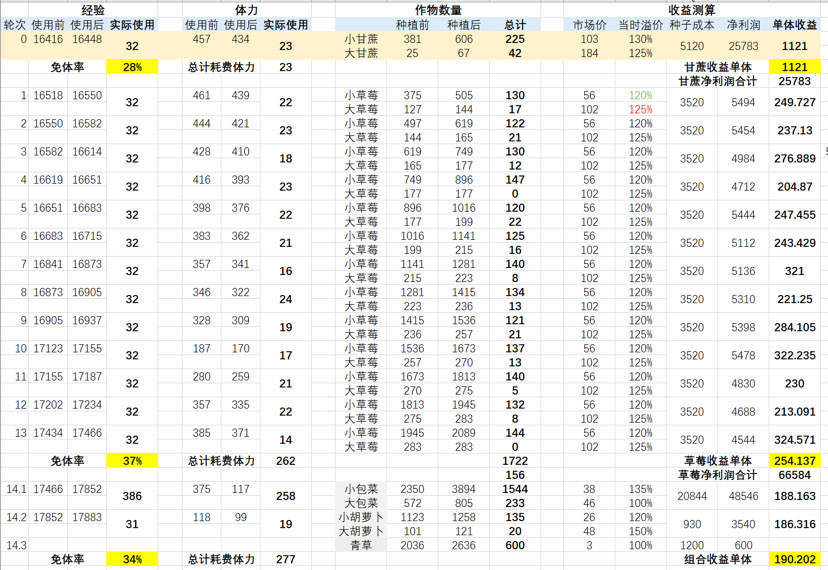Select the 150% 大胡萝卜 premium cell
This screenshot has height=570, width=828.
(x=641, y=531)
